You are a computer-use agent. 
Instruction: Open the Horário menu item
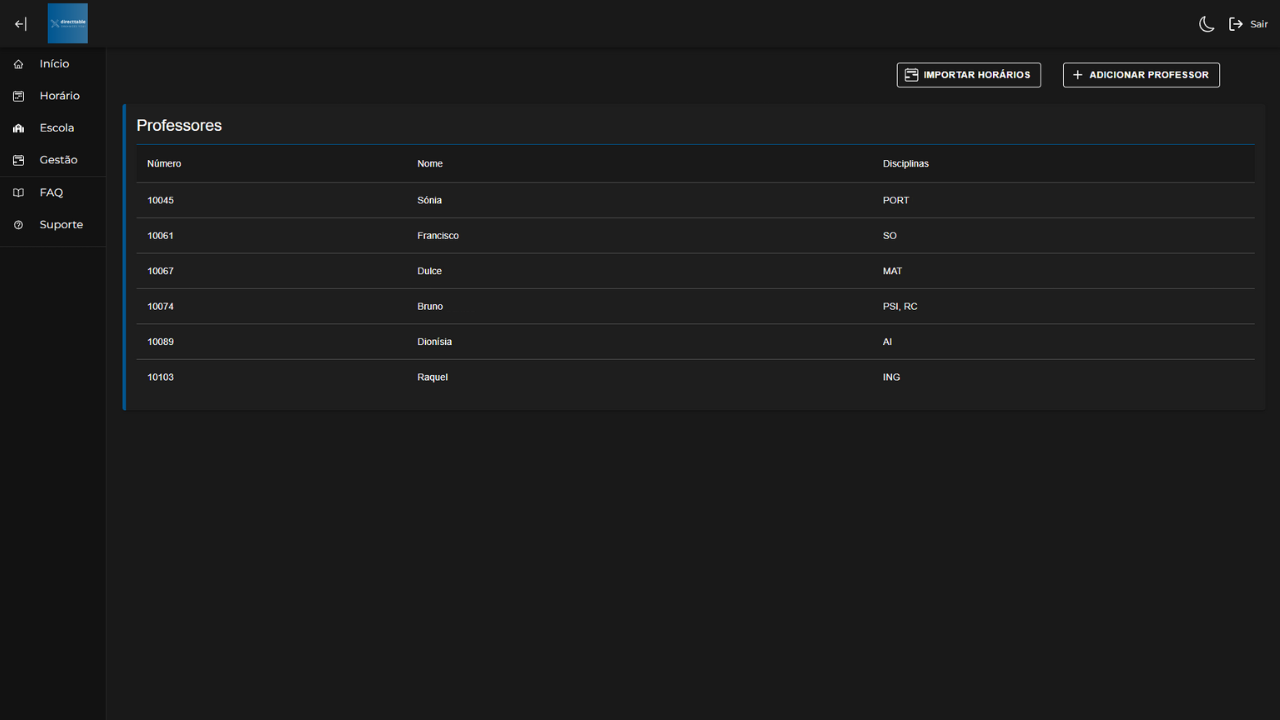(59, 96)
